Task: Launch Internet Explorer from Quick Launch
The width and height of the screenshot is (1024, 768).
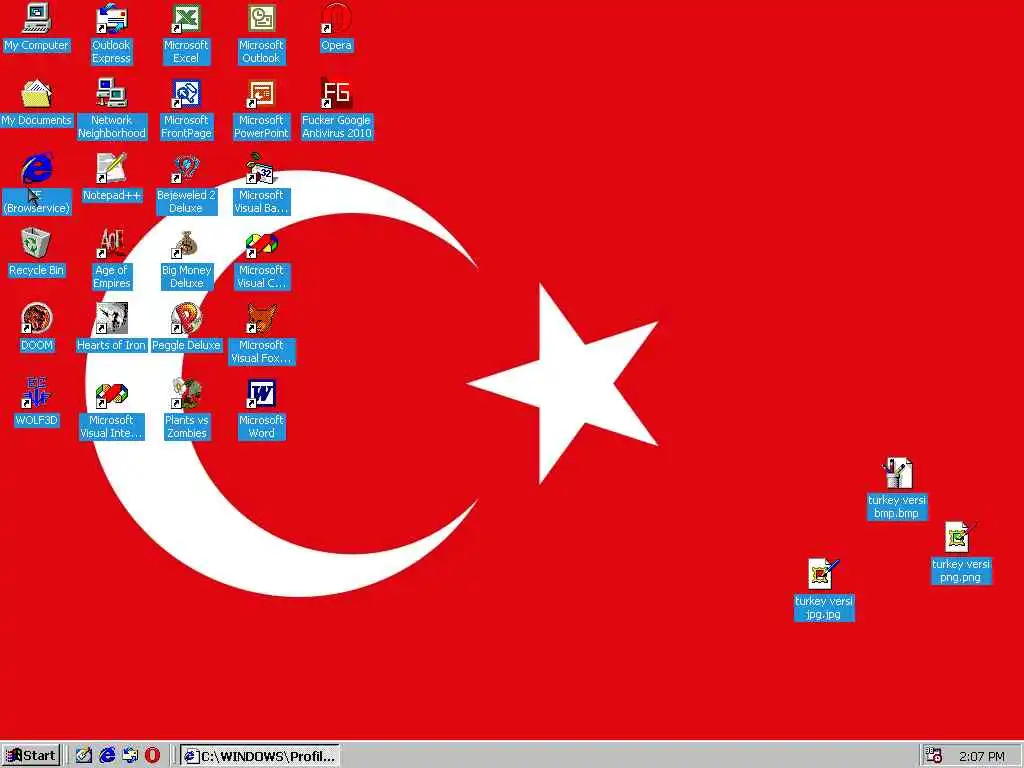Action: 107,756
